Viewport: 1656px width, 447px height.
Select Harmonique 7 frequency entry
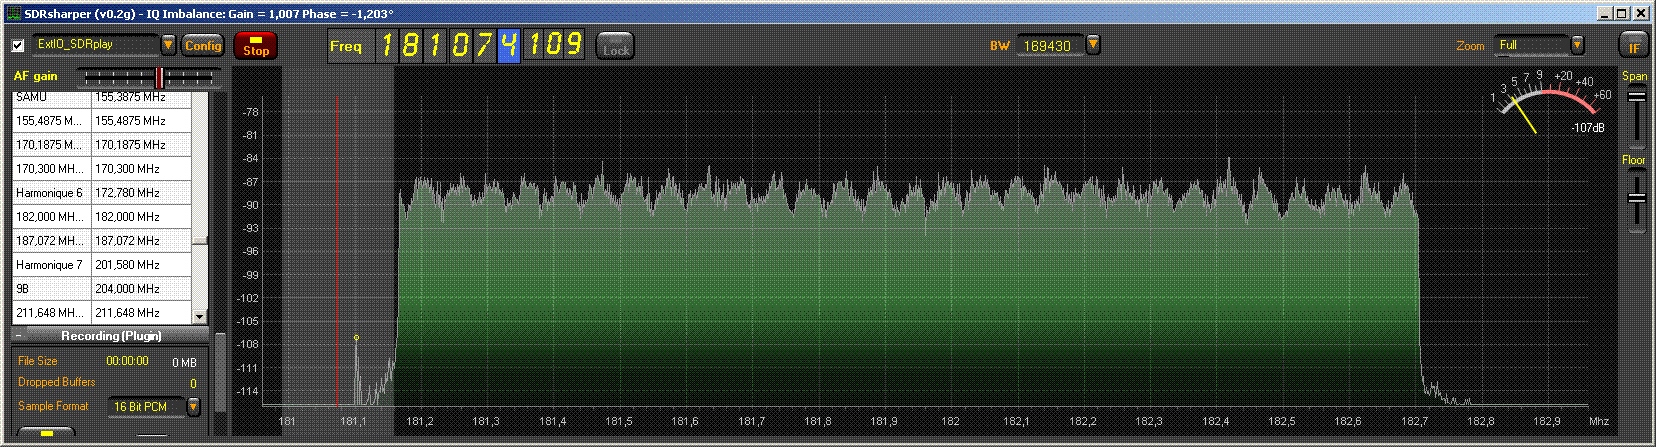coord(102,265)
